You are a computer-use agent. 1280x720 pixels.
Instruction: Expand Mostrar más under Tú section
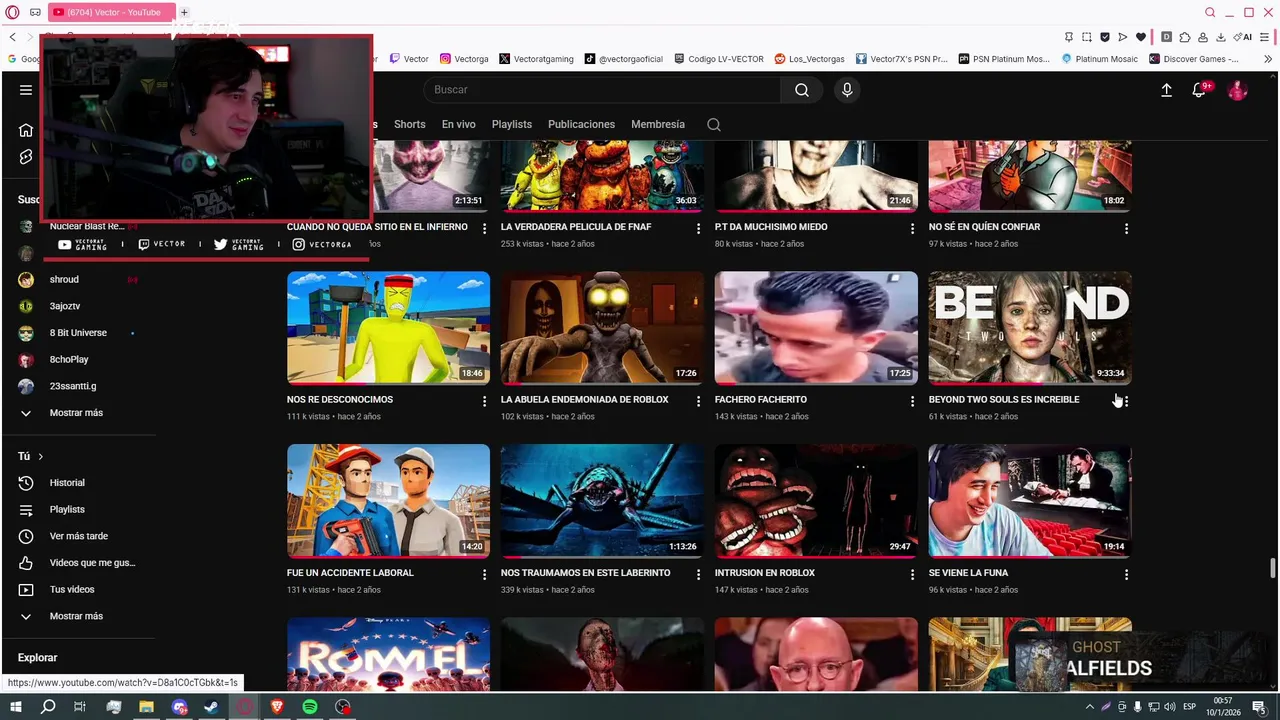click(76, 616)
